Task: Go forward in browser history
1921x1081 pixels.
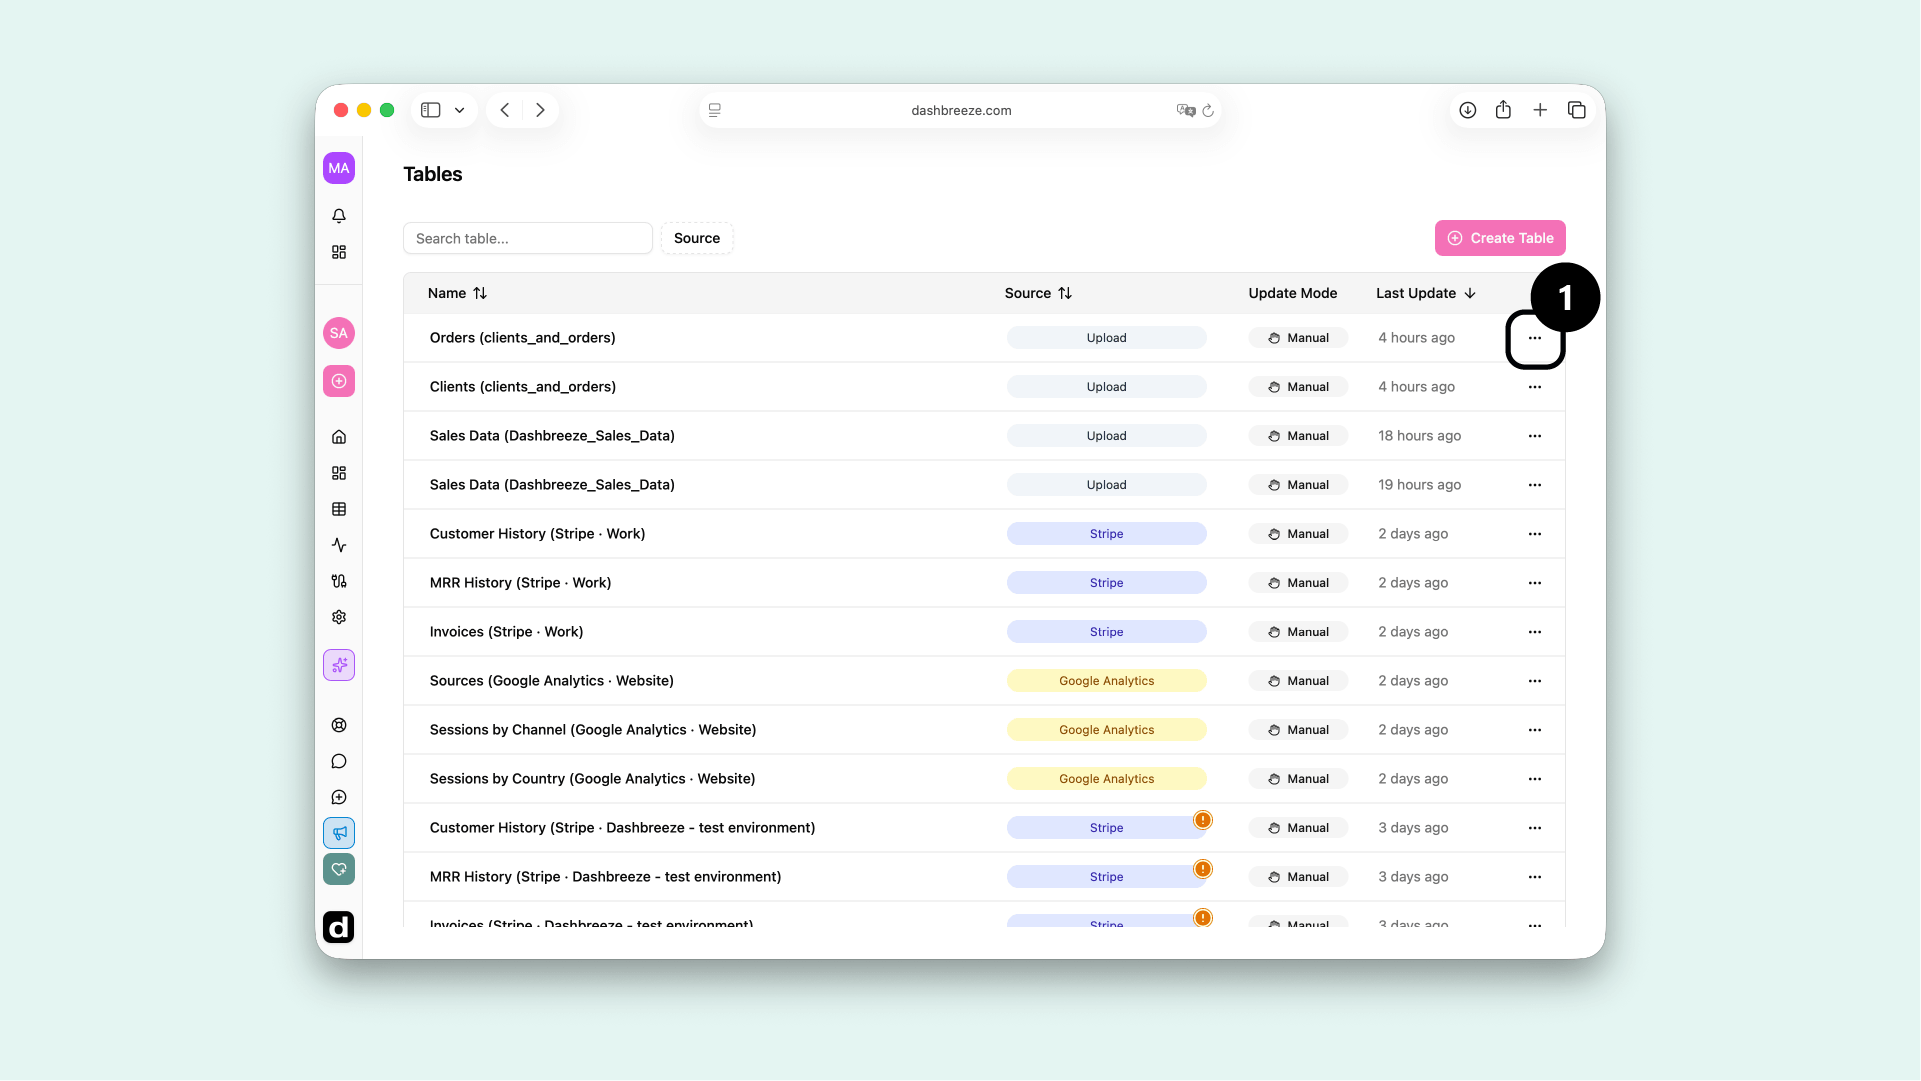Action: click(x=540, y=110)
